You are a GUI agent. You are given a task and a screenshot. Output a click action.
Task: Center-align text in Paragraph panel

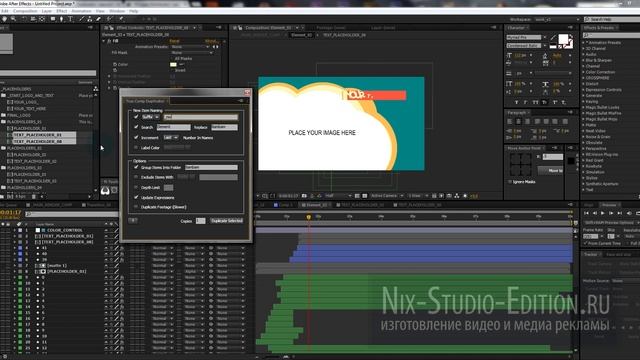pos(518,121)
